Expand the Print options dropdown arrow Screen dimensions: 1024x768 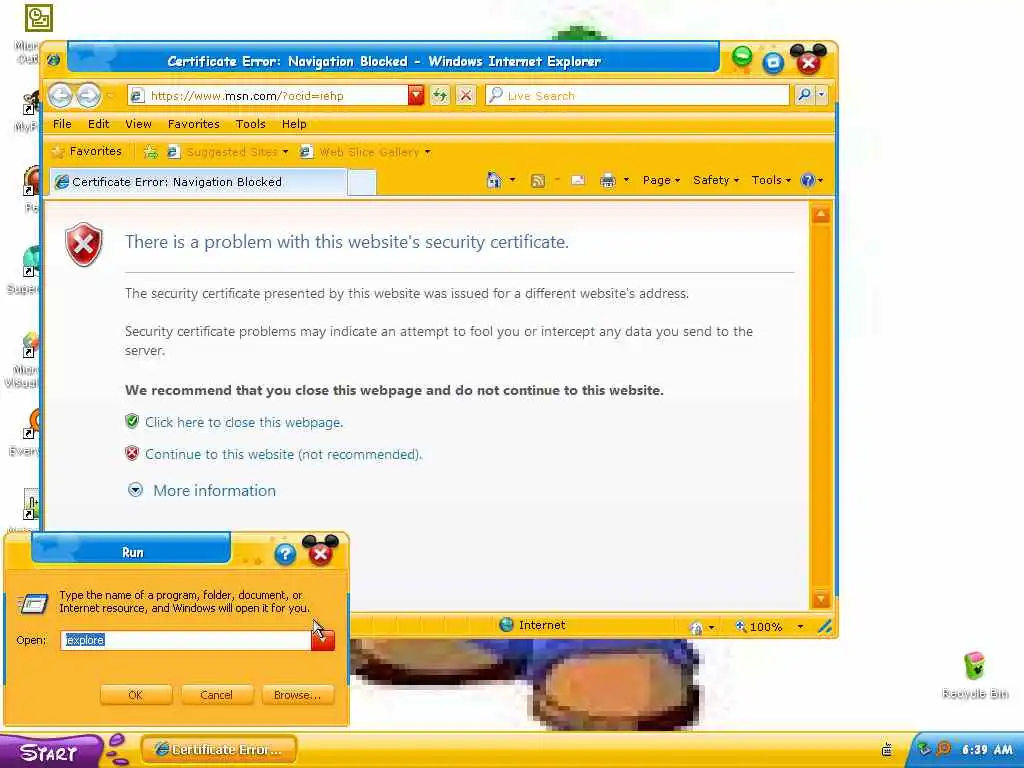click(626, 180)
